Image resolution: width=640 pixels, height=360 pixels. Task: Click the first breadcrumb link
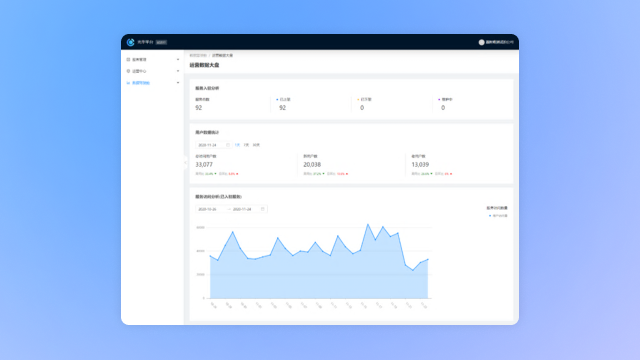(198, 55)
